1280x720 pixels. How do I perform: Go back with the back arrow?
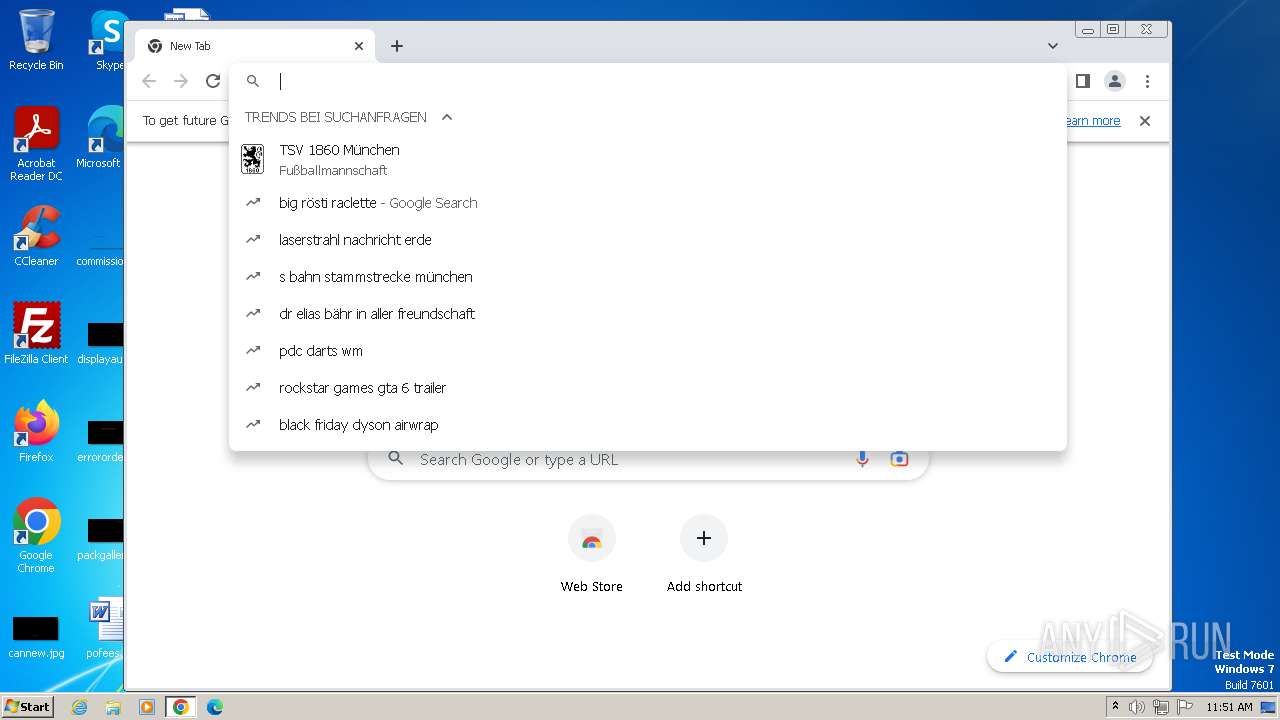[149, 81]
